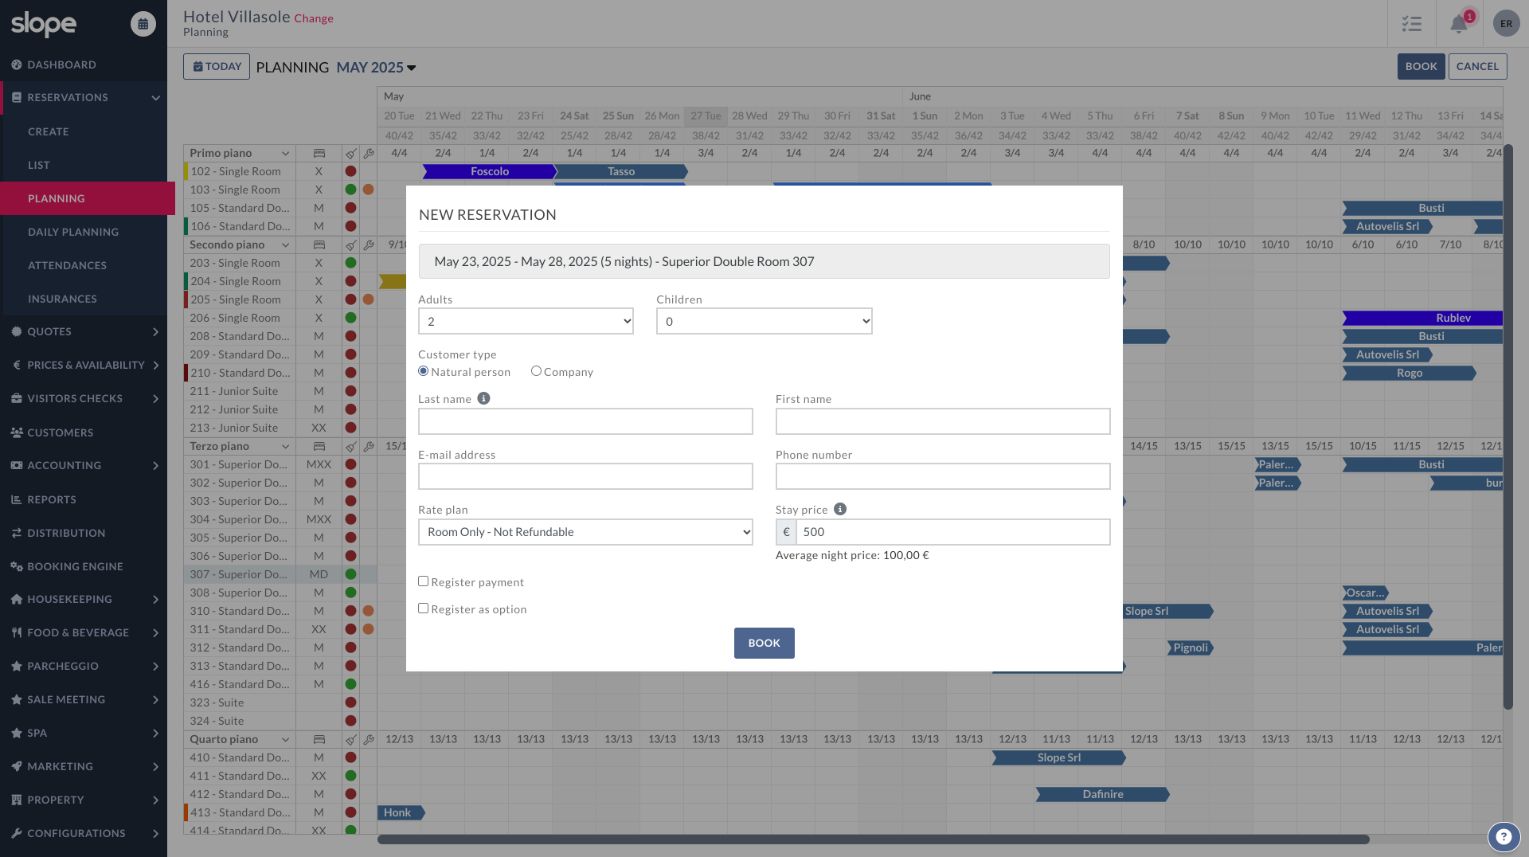Collapse the Reservations sidebar section

155,98
